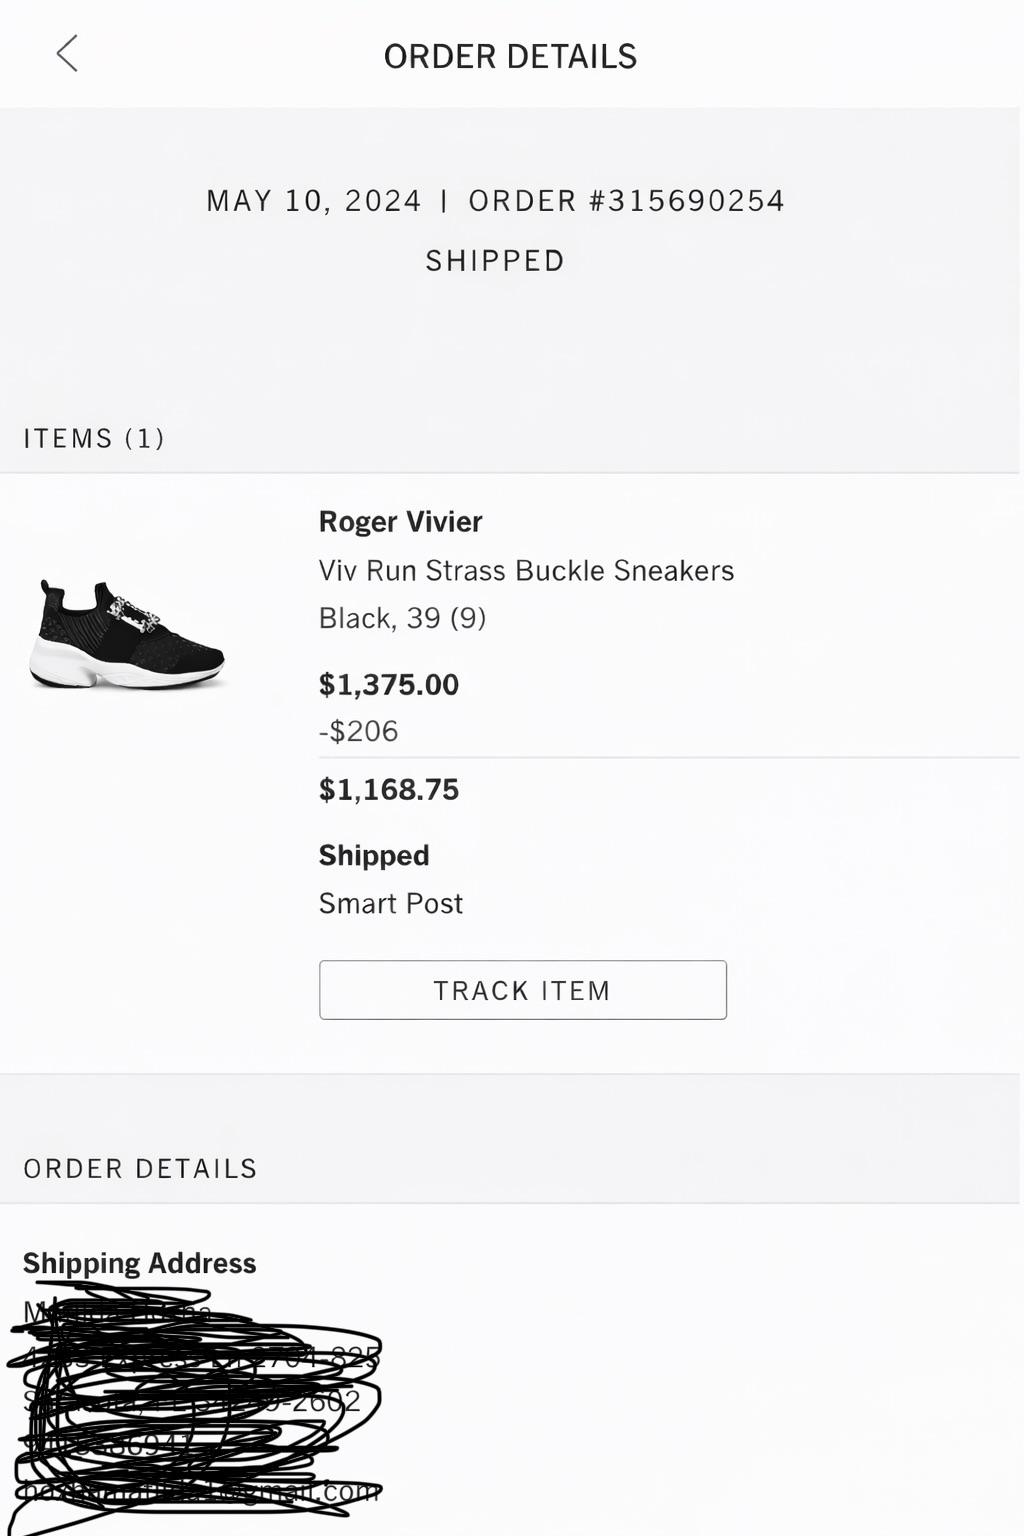Select the Smart Post shipping method text
This screenshot has width=1024, height=1536.
click(390, 904)
